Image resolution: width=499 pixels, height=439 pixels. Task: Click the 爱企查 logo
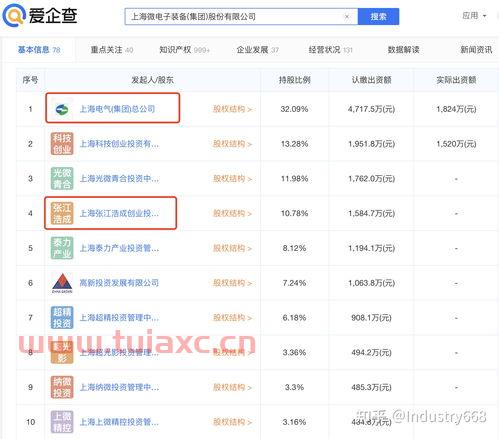pyautogui.click(x=40, y=15)
